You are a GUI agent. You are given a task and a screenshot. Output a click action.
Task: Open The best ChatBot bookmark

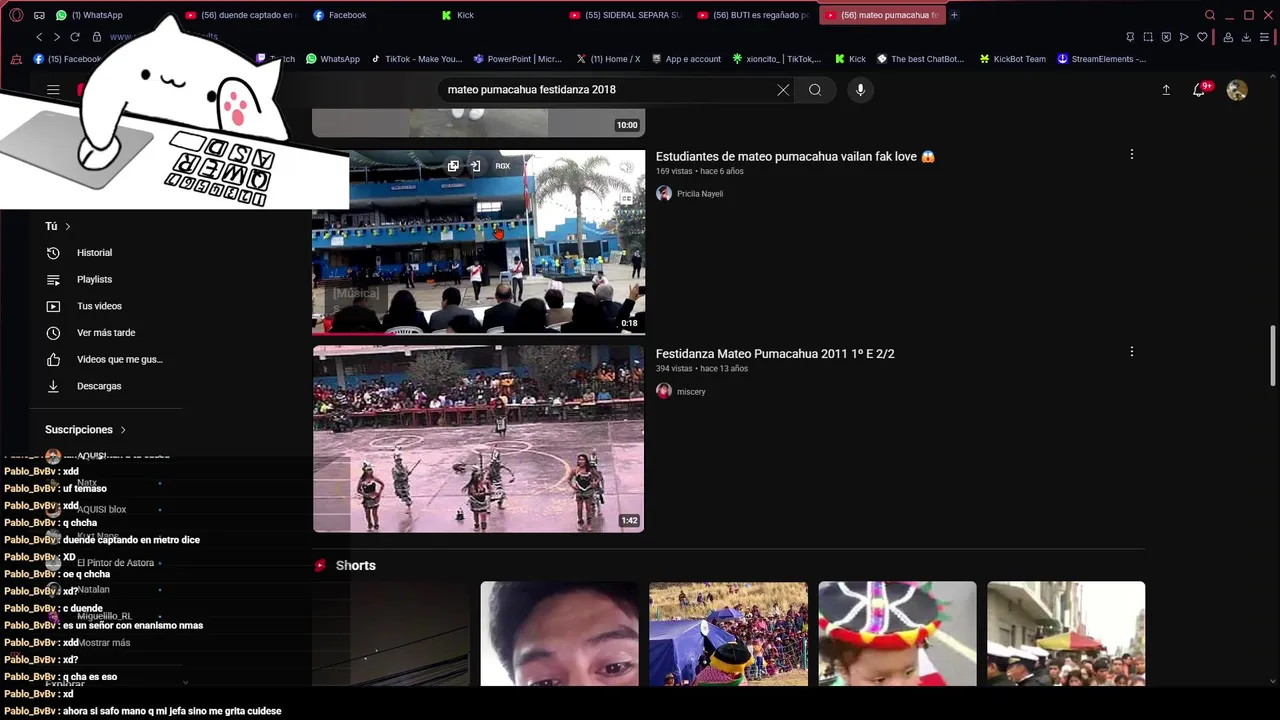[x=920, y=59]
